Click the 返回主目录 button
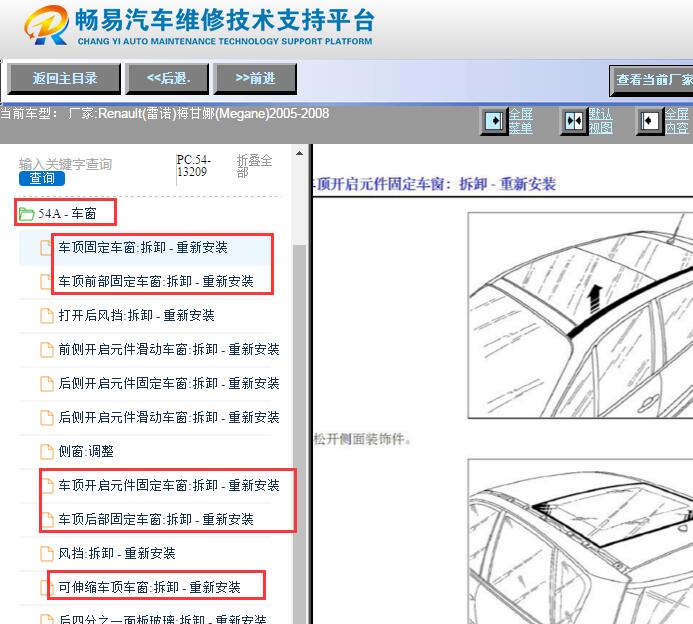 tap(64, 79)
